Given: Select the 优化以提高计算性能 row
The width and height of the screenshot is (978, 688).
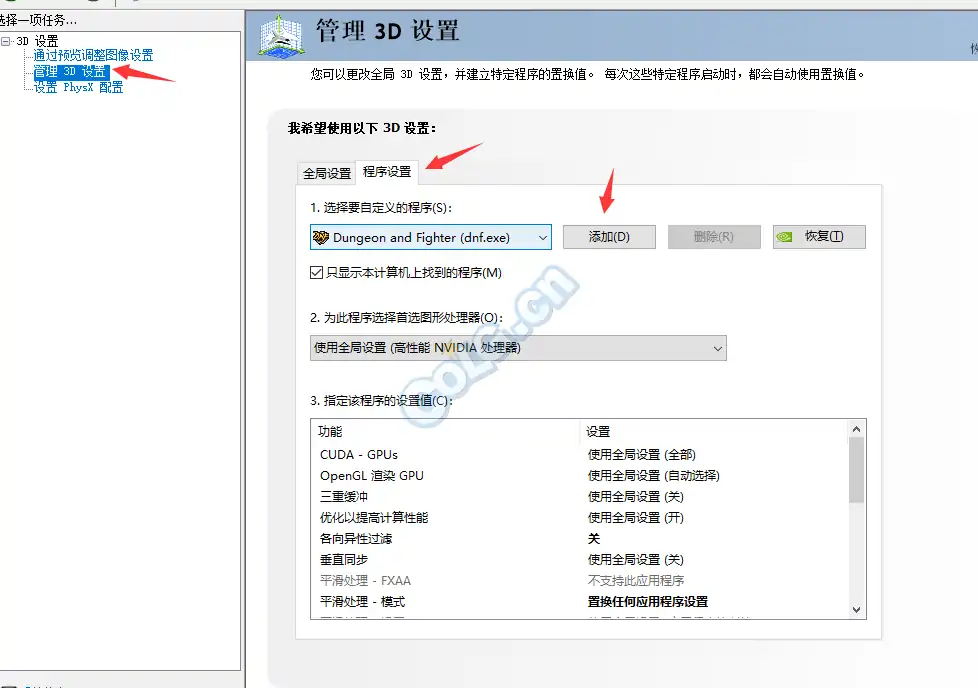Looking at the screenshot, I should (579, 518).
